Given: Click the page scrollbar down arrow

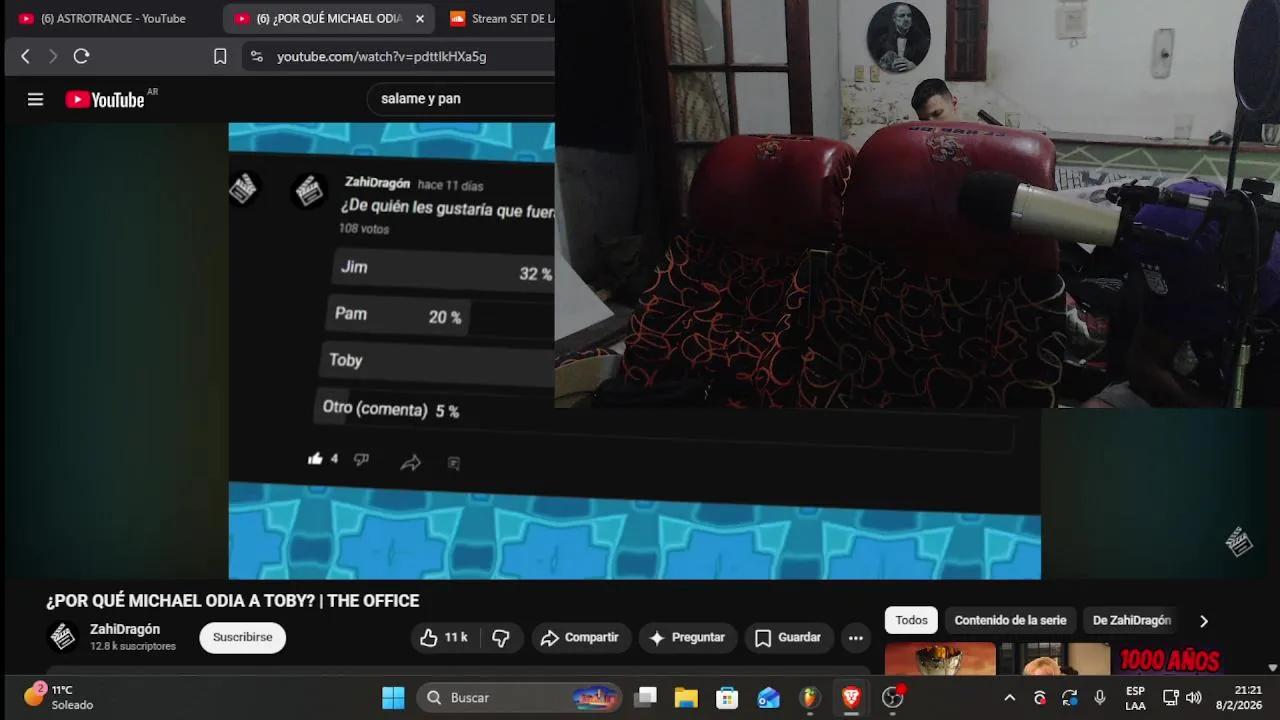Looking at the screenshot, I should pyautogui.click(x=1272, y=668).
